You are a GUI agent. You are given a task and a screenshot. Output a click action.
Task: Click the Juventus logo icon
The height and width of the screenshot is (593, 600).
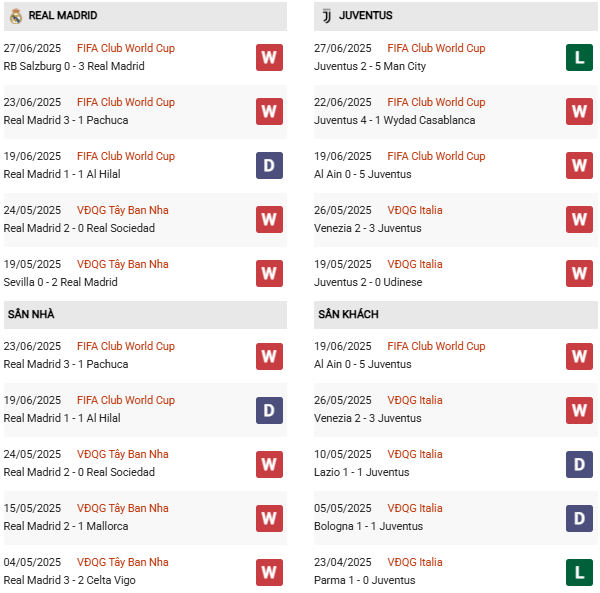coord(325,16)
